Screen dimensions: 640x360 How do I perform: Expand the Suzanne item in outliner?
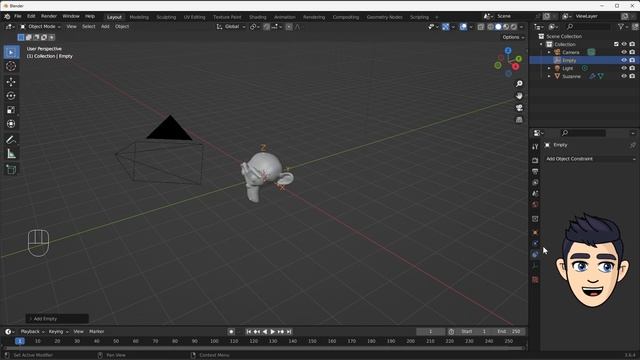coord(549,76)
